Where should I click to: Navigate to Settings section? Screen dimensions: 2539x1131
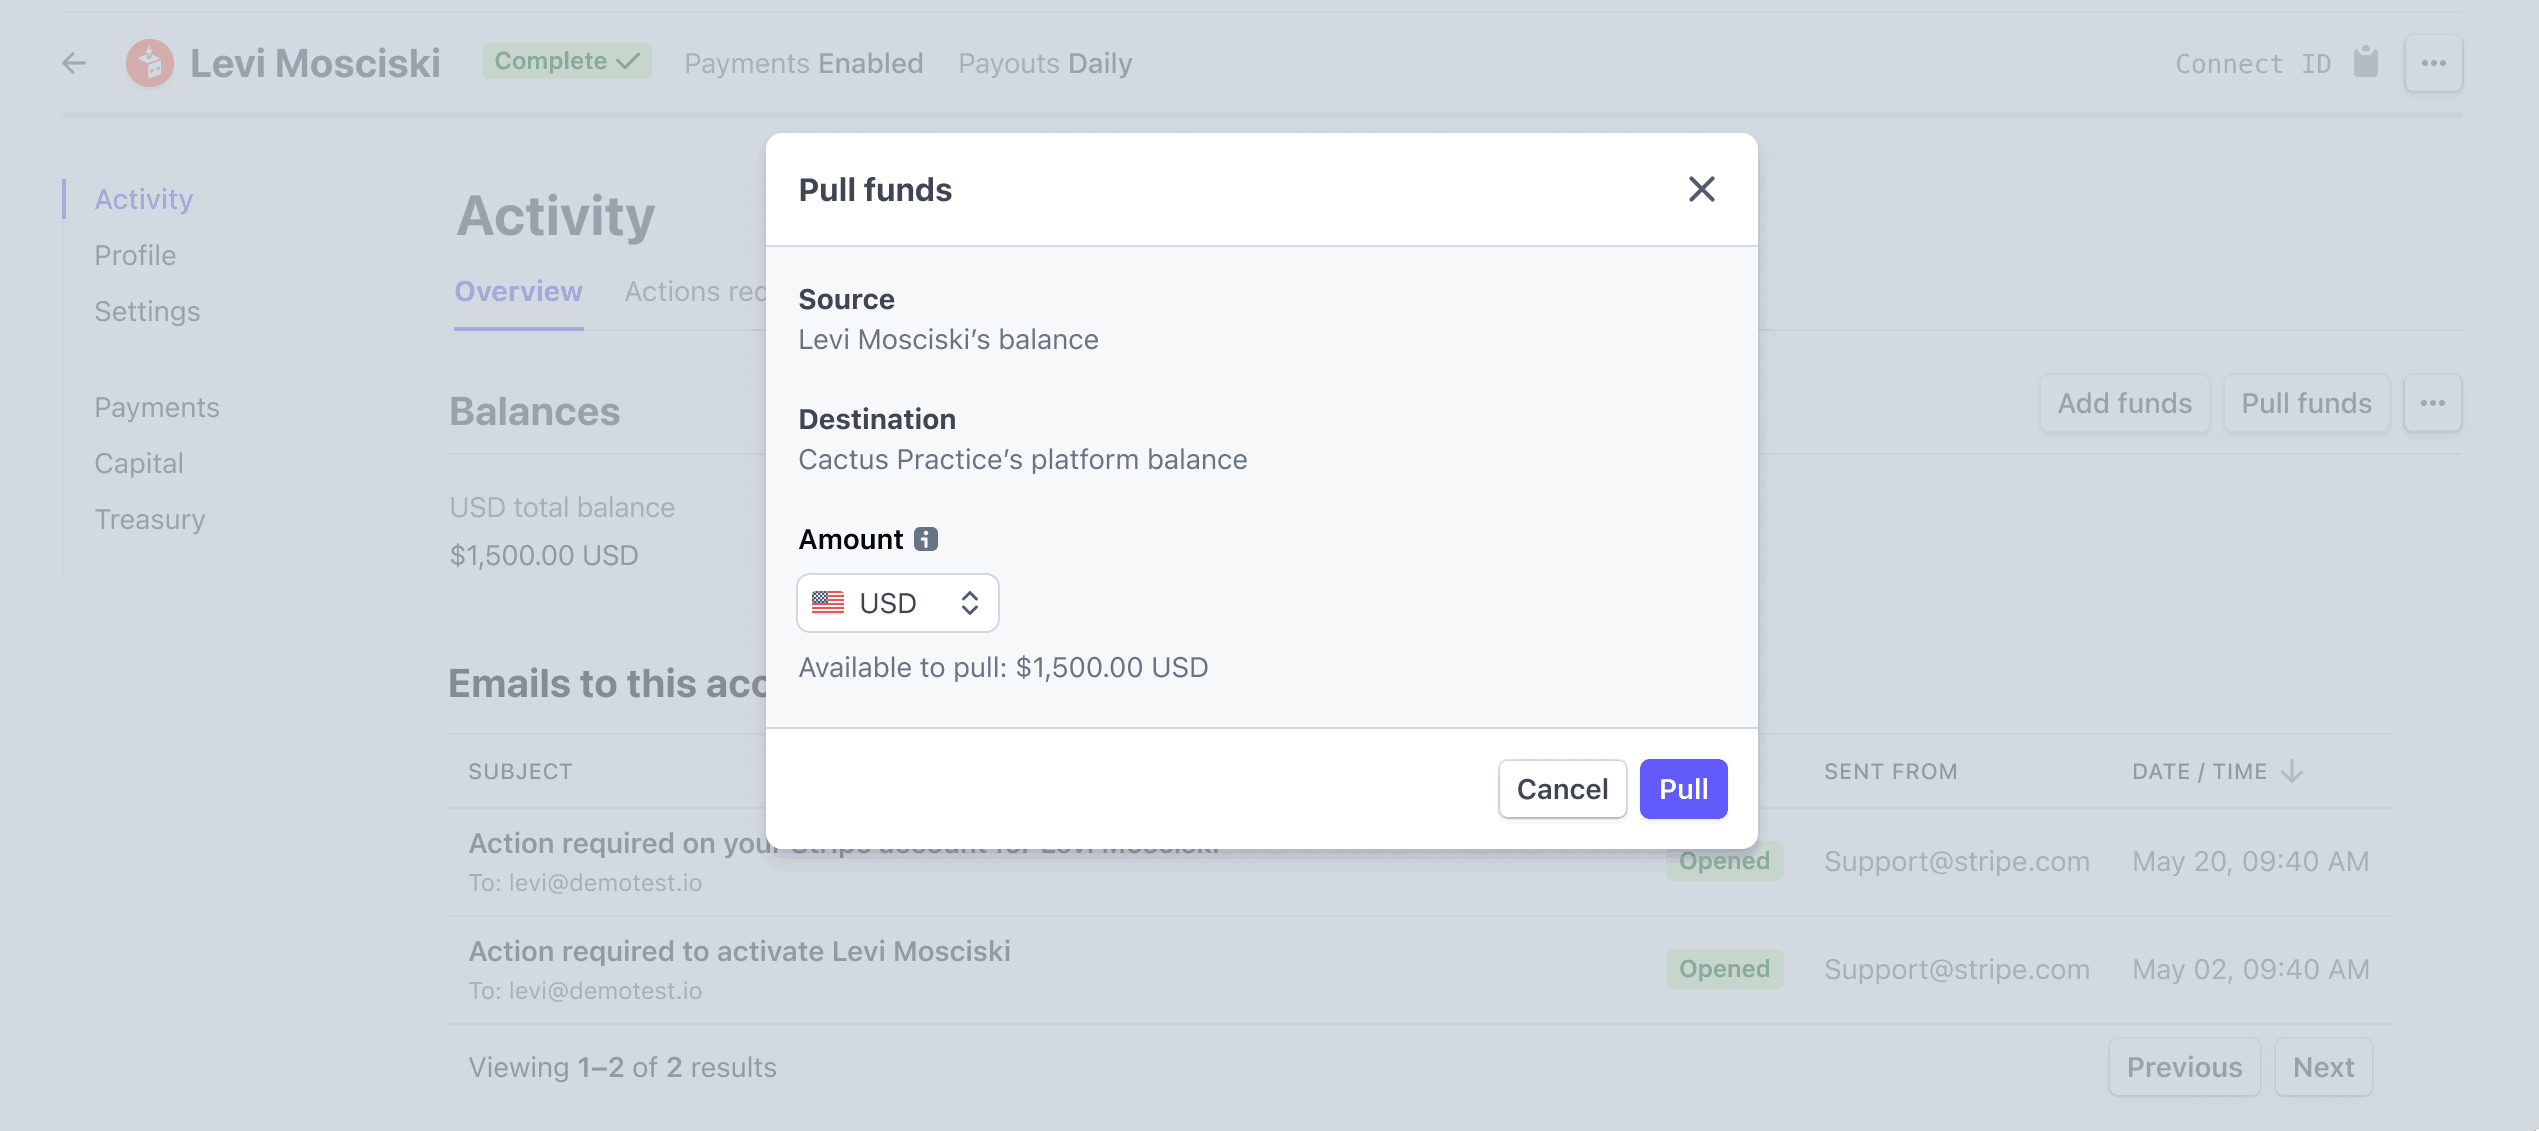click(x=147, y=309)
